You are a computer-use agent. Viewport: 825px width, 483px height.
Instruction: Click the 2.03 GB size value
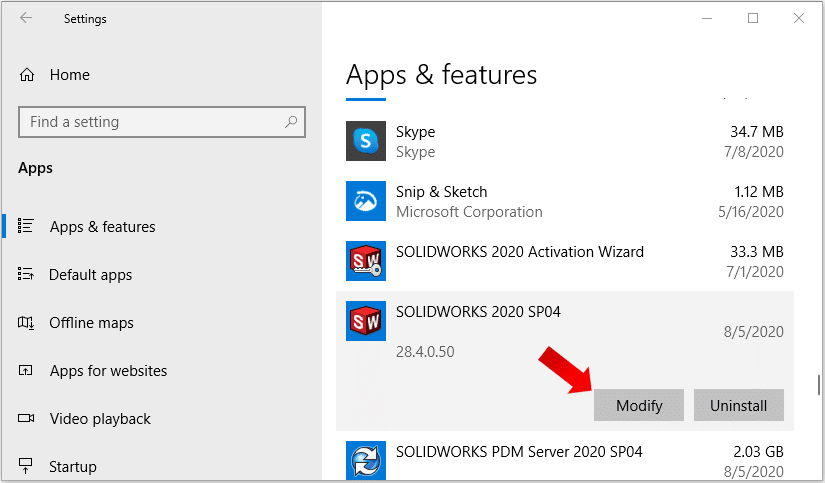coord(758,451)
